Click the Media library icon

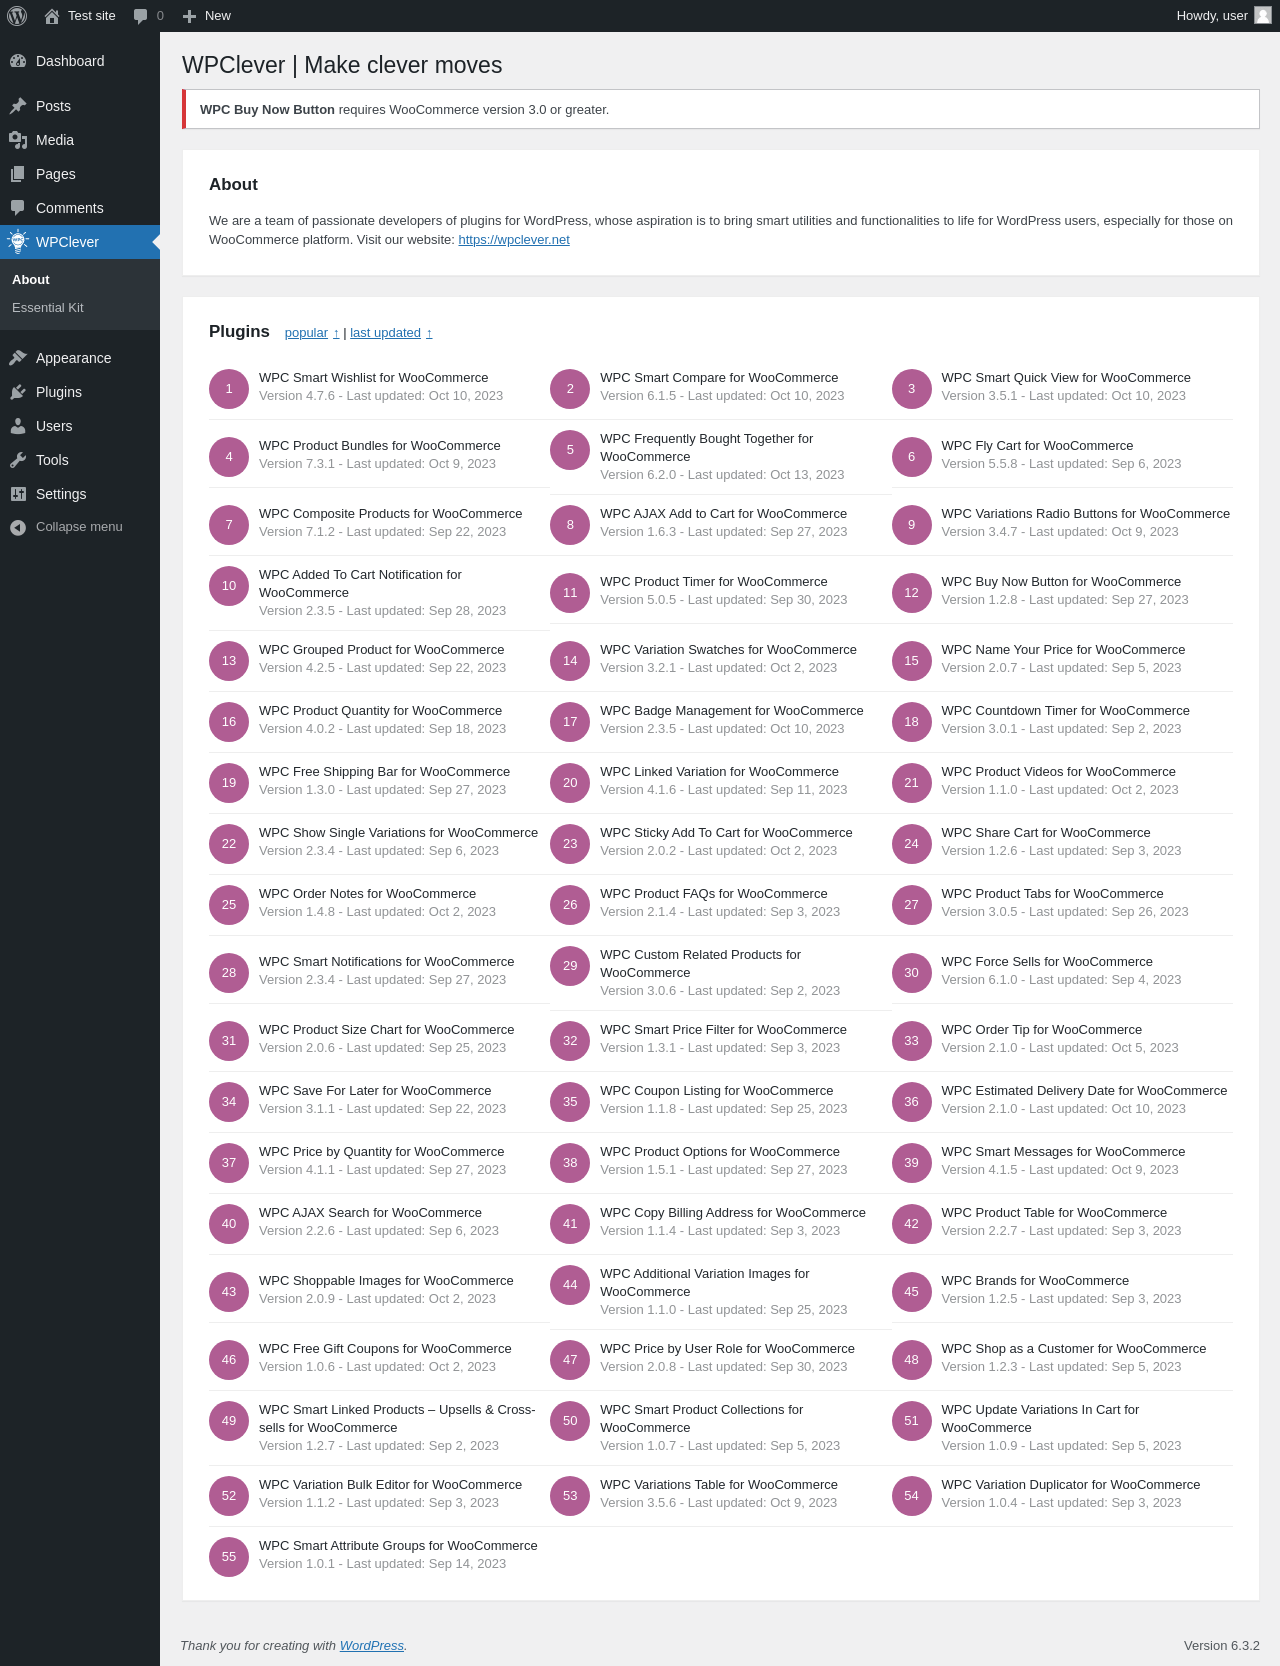click(x=18, y=140)
